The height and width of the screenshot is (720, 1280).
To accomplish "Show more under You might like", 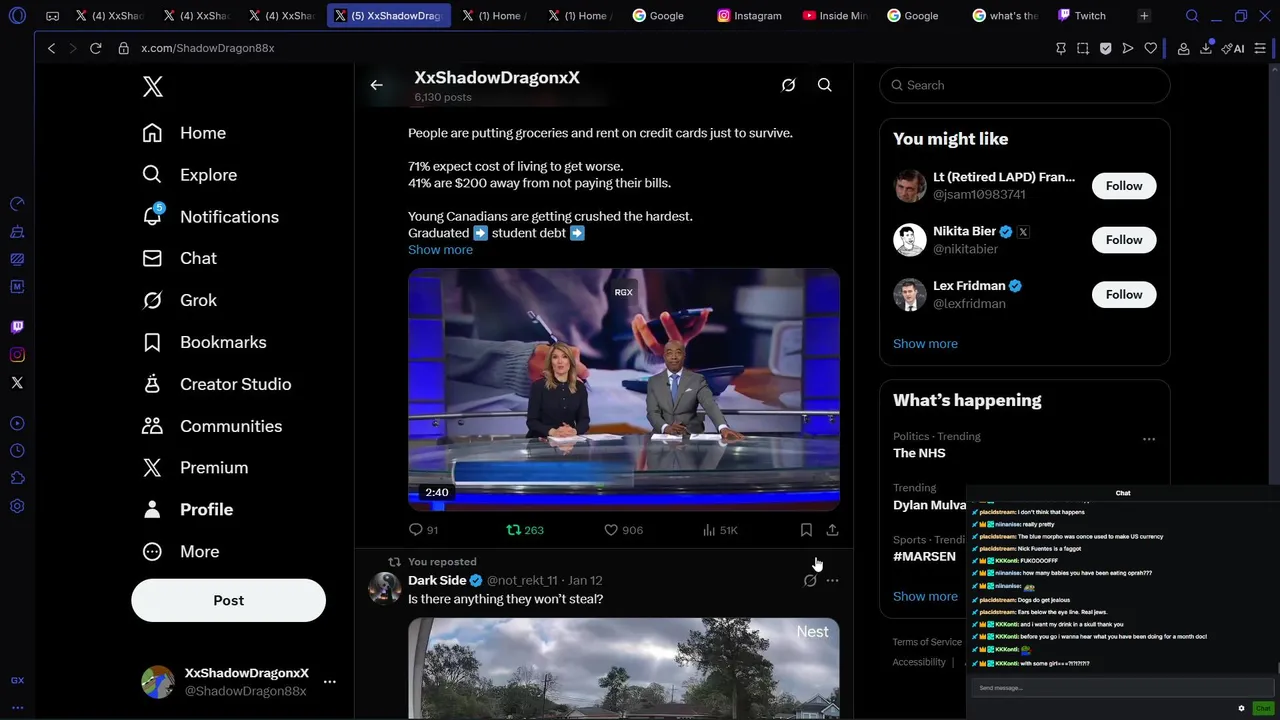I will click(925, 344).
